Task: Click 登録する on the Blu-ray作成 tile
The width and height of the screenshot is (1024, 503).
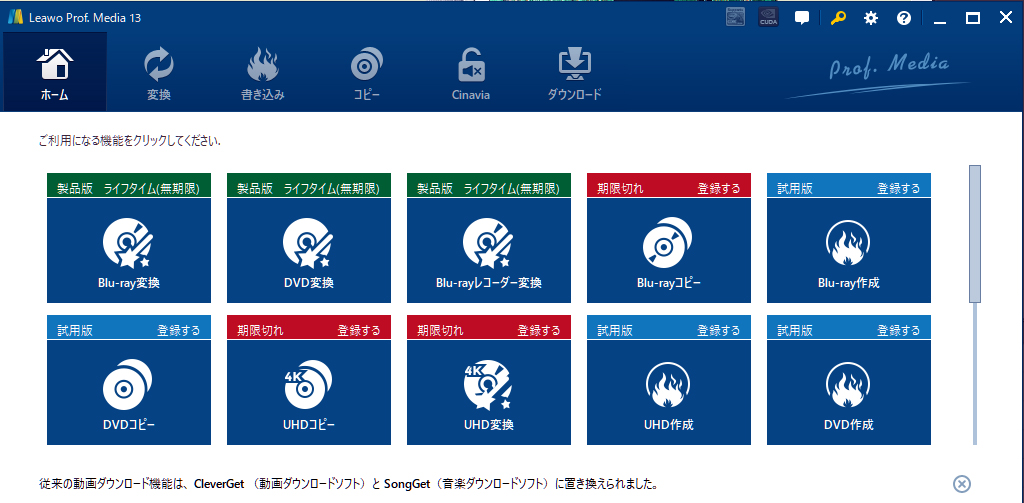Action: coord(899,189)
